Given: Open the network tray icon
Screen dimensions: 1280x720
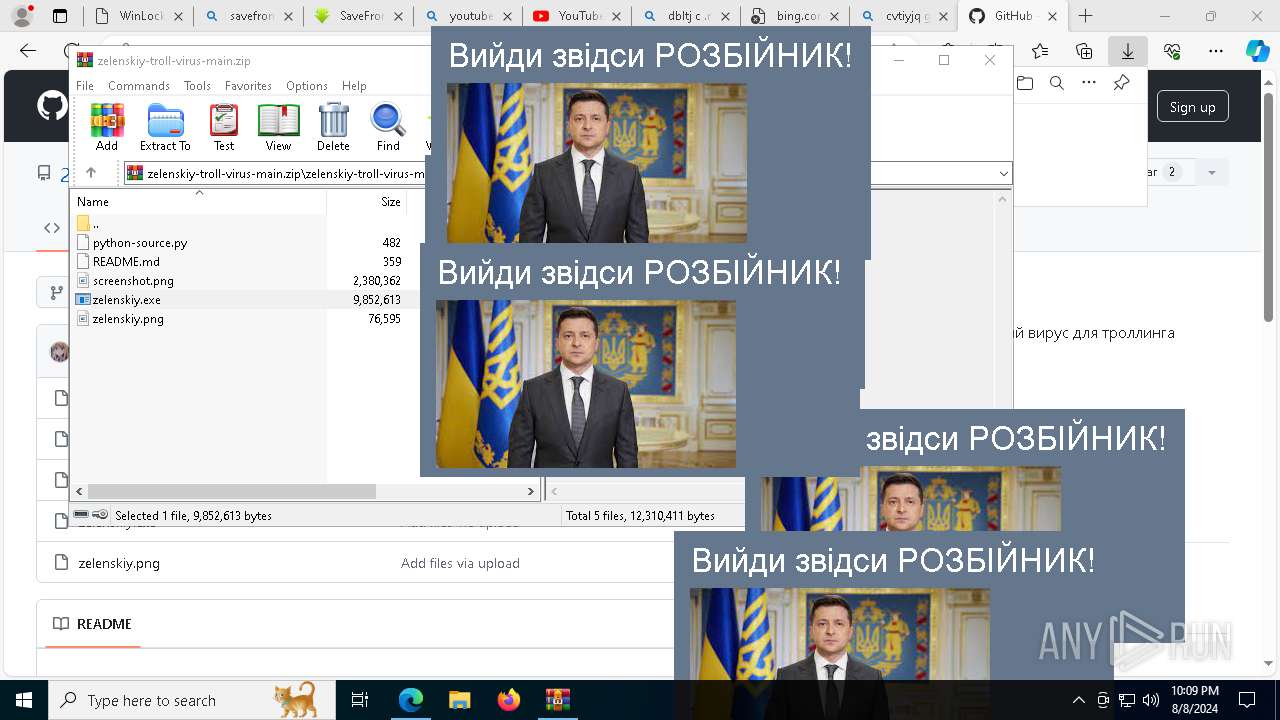Looking at the screenshot, I should [1127, 700].
